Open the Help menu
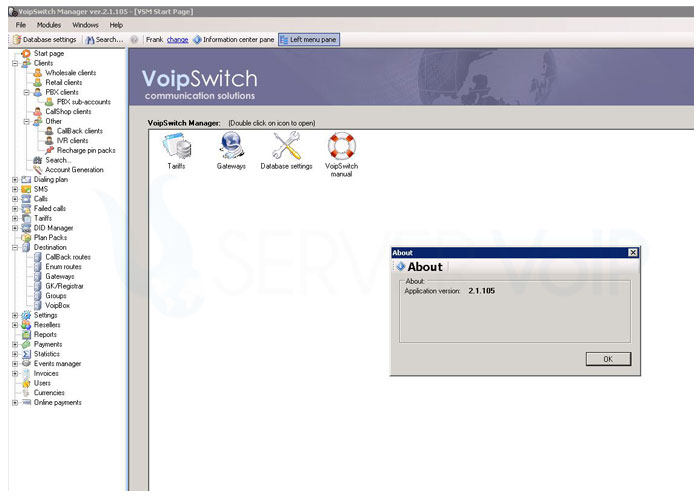The height and width of the screenshot is (500, 700). point(116,25)
